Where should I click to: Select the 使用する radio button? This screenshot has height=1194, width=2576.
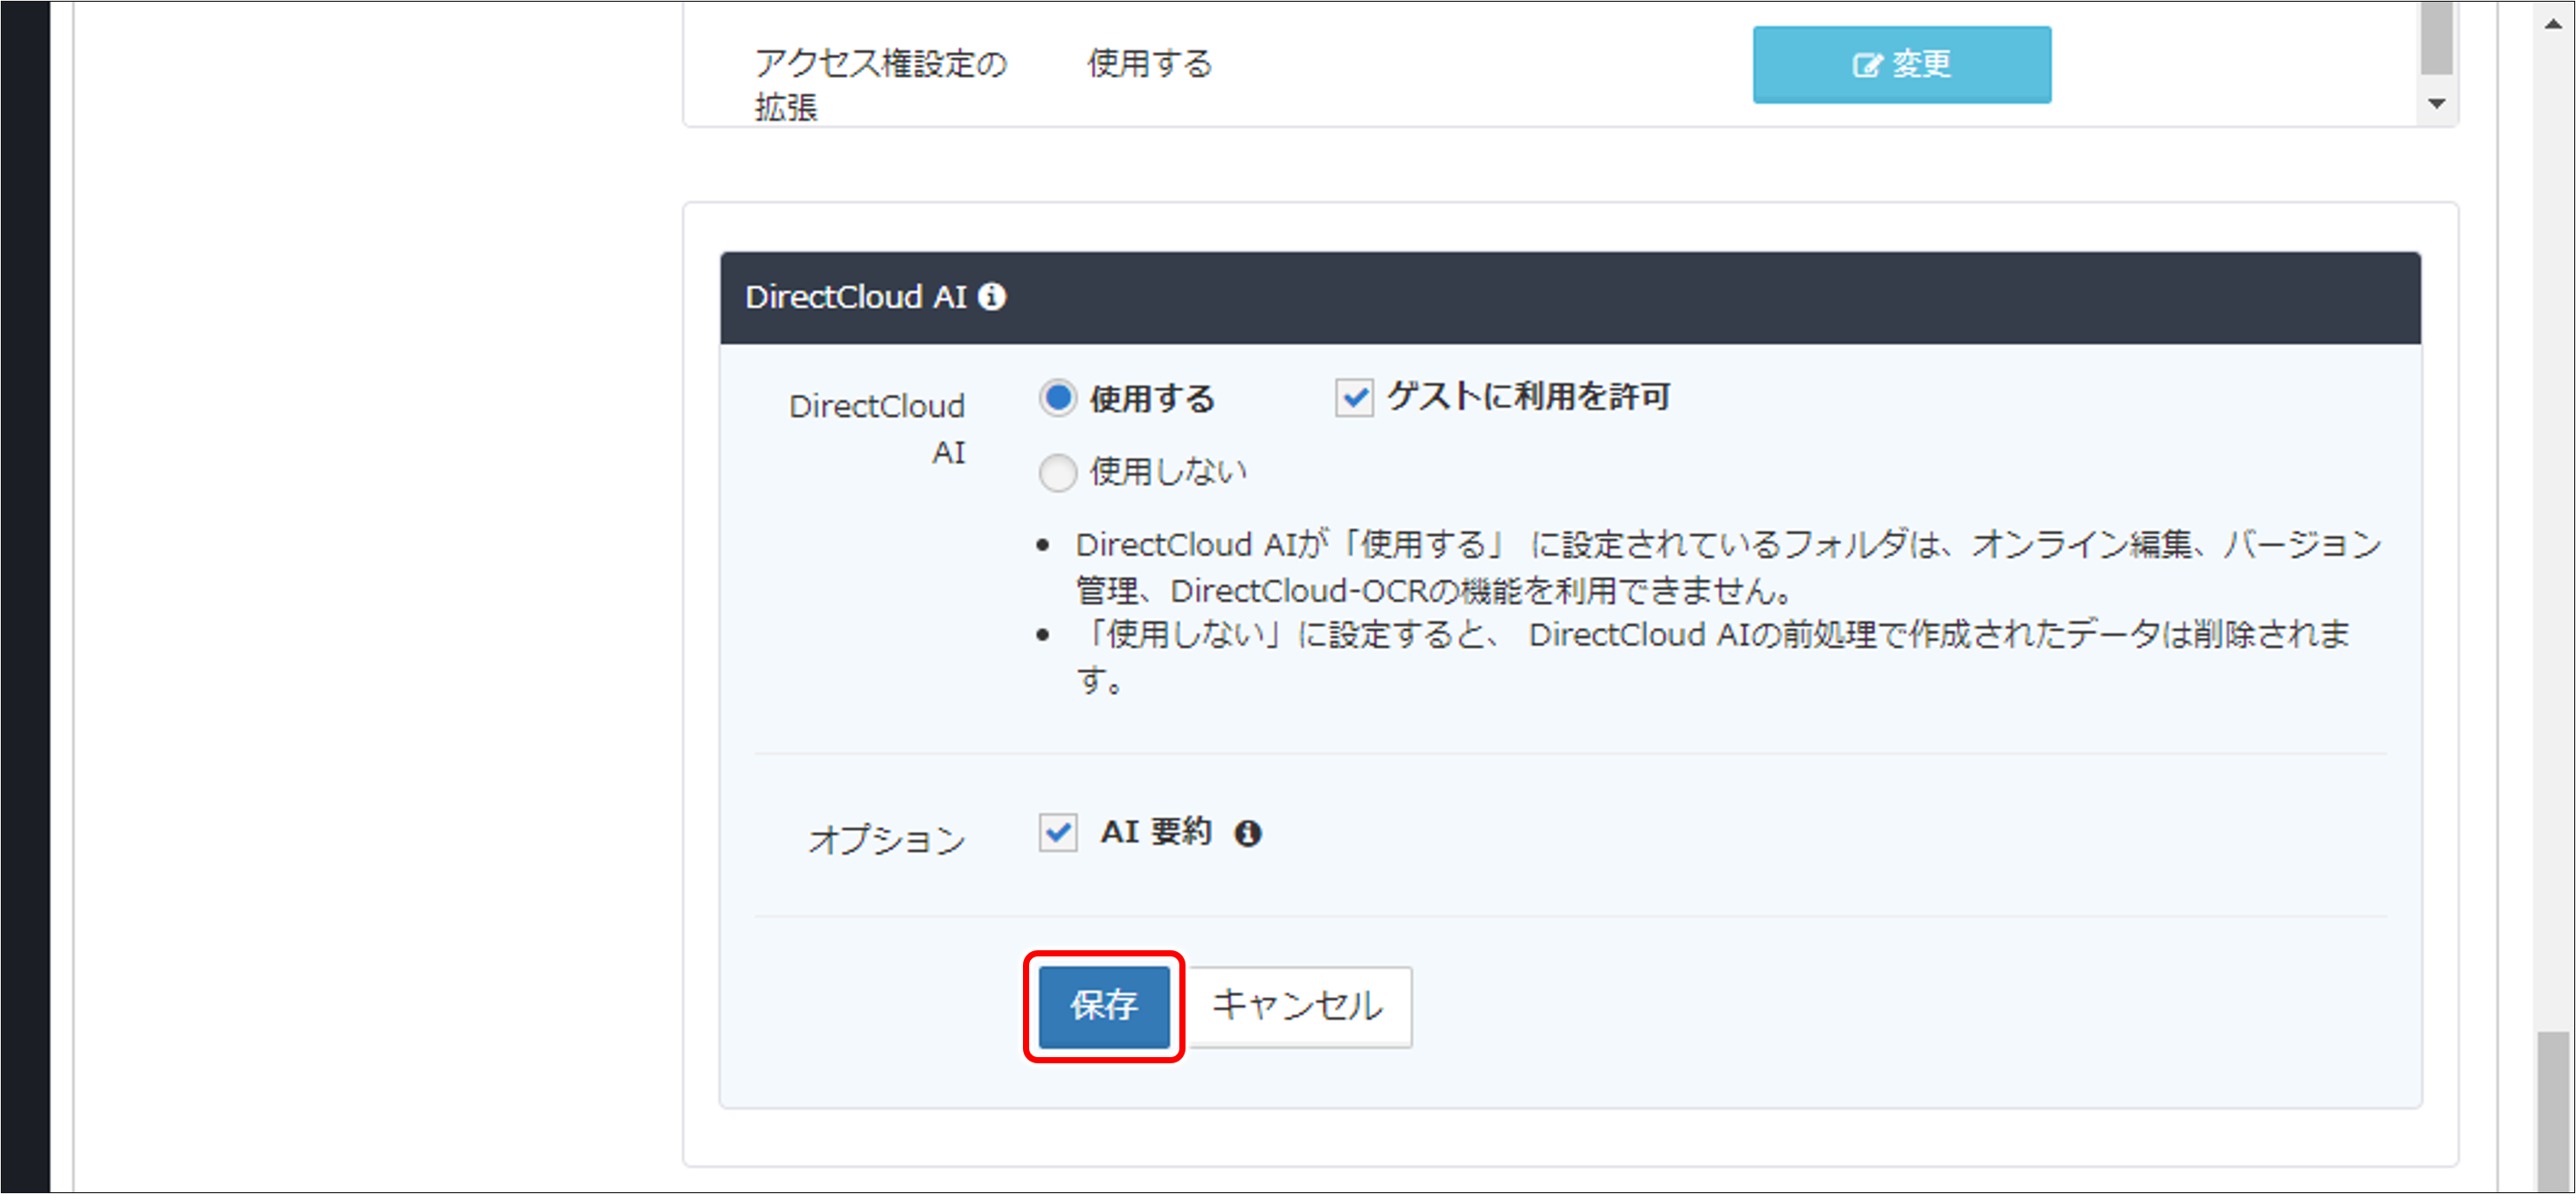click(x=1057, y=397)
